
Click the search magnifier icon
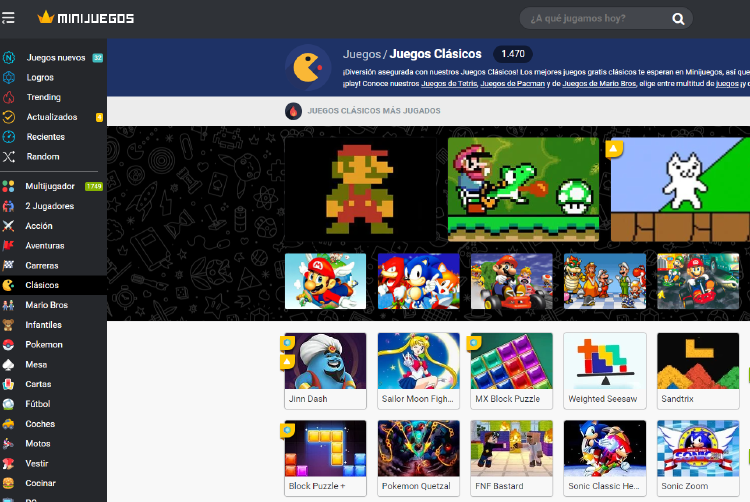(x=678, y=19)
